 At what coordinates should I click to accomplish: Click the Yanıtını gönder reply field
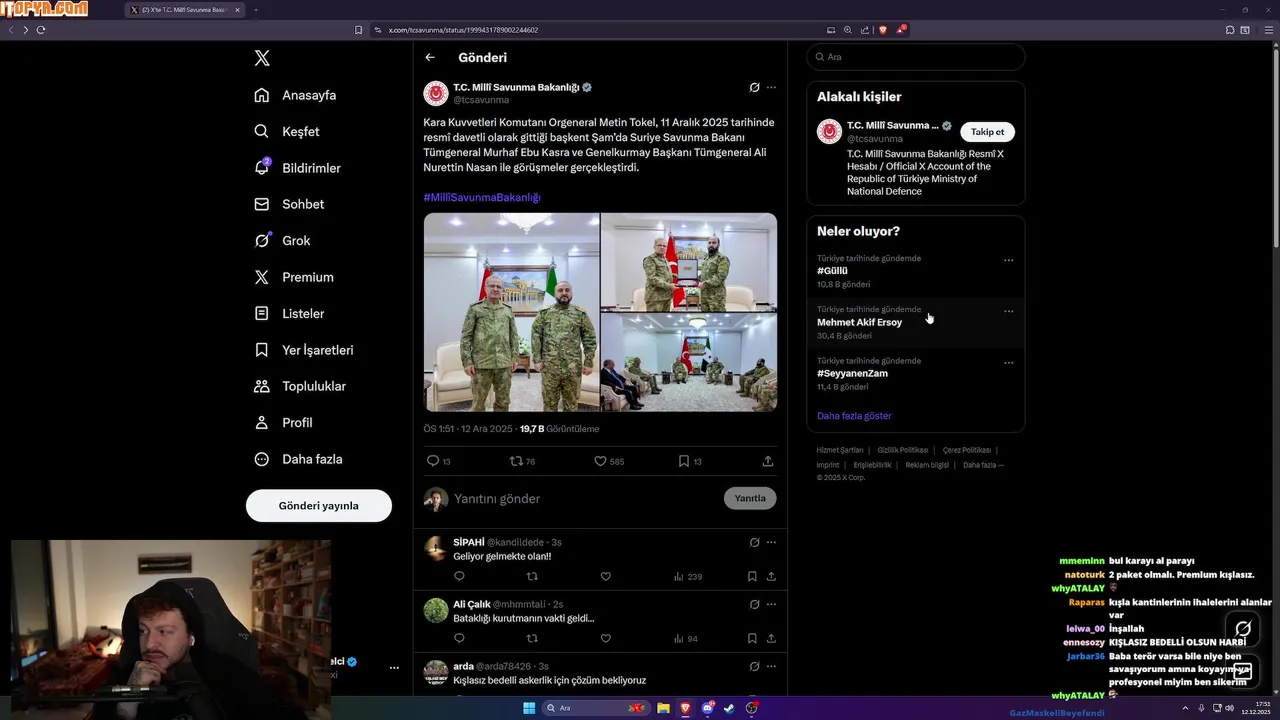tap(585, 498)
